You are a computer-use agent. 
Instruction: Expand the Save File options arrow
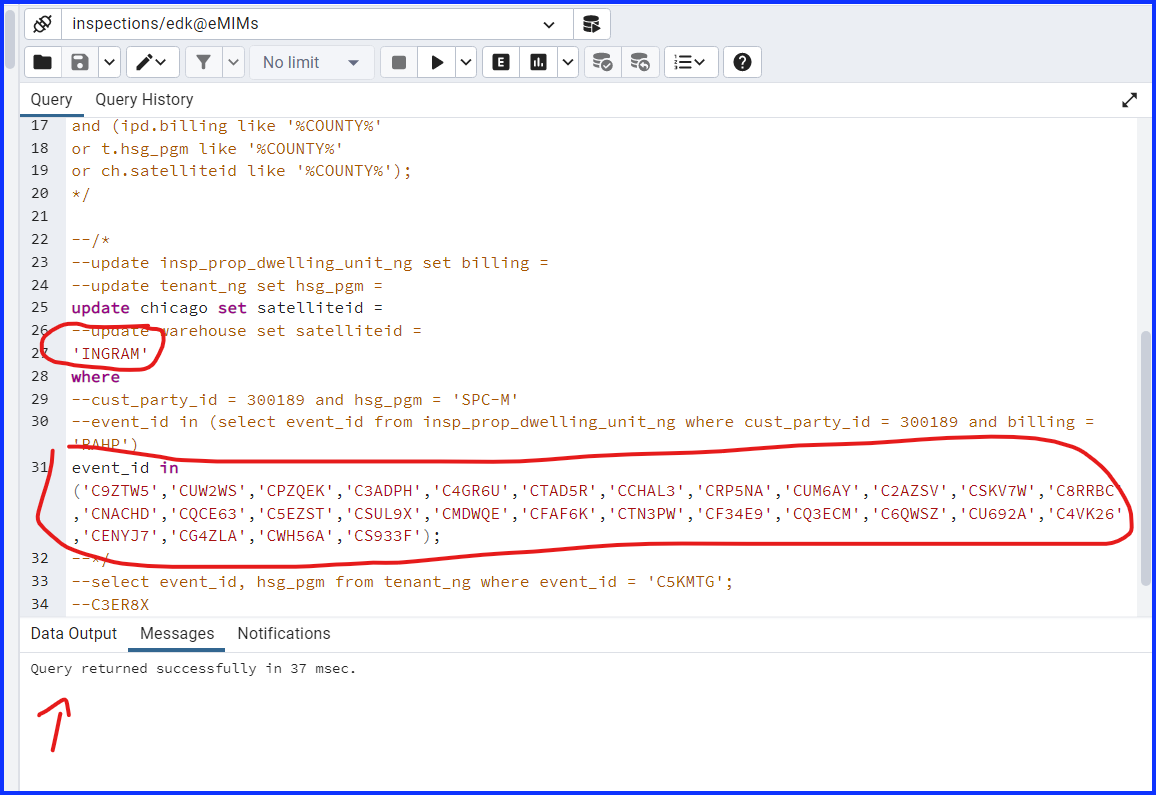point(109,62)
